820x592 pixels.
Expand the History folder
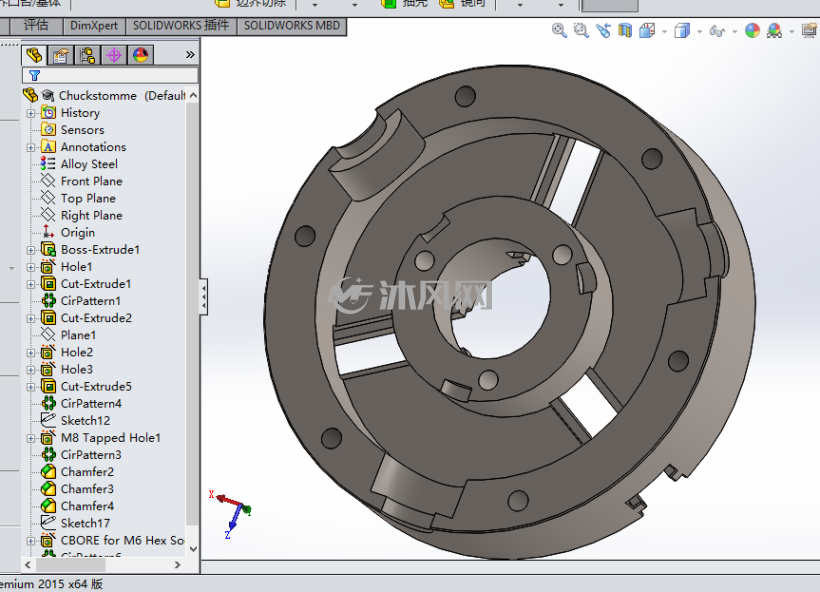31,113
